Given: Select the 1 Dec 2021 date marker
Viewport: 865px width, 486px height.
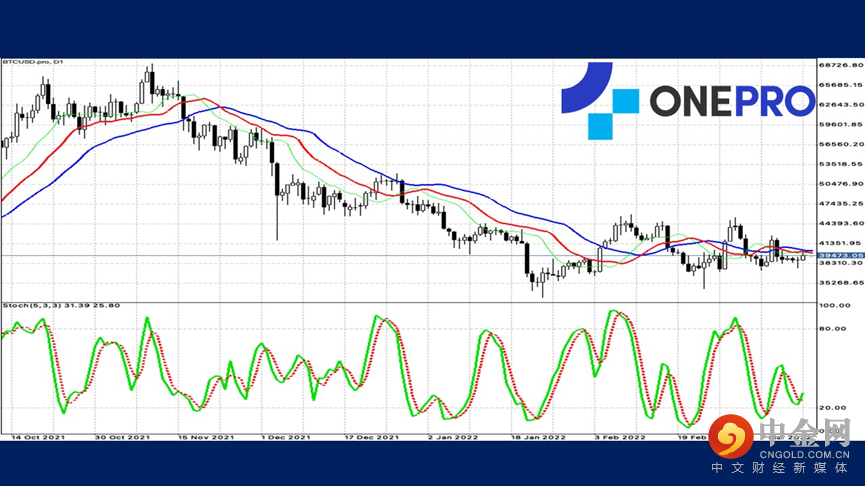Looking at the screenshot, I should point(286,437).
